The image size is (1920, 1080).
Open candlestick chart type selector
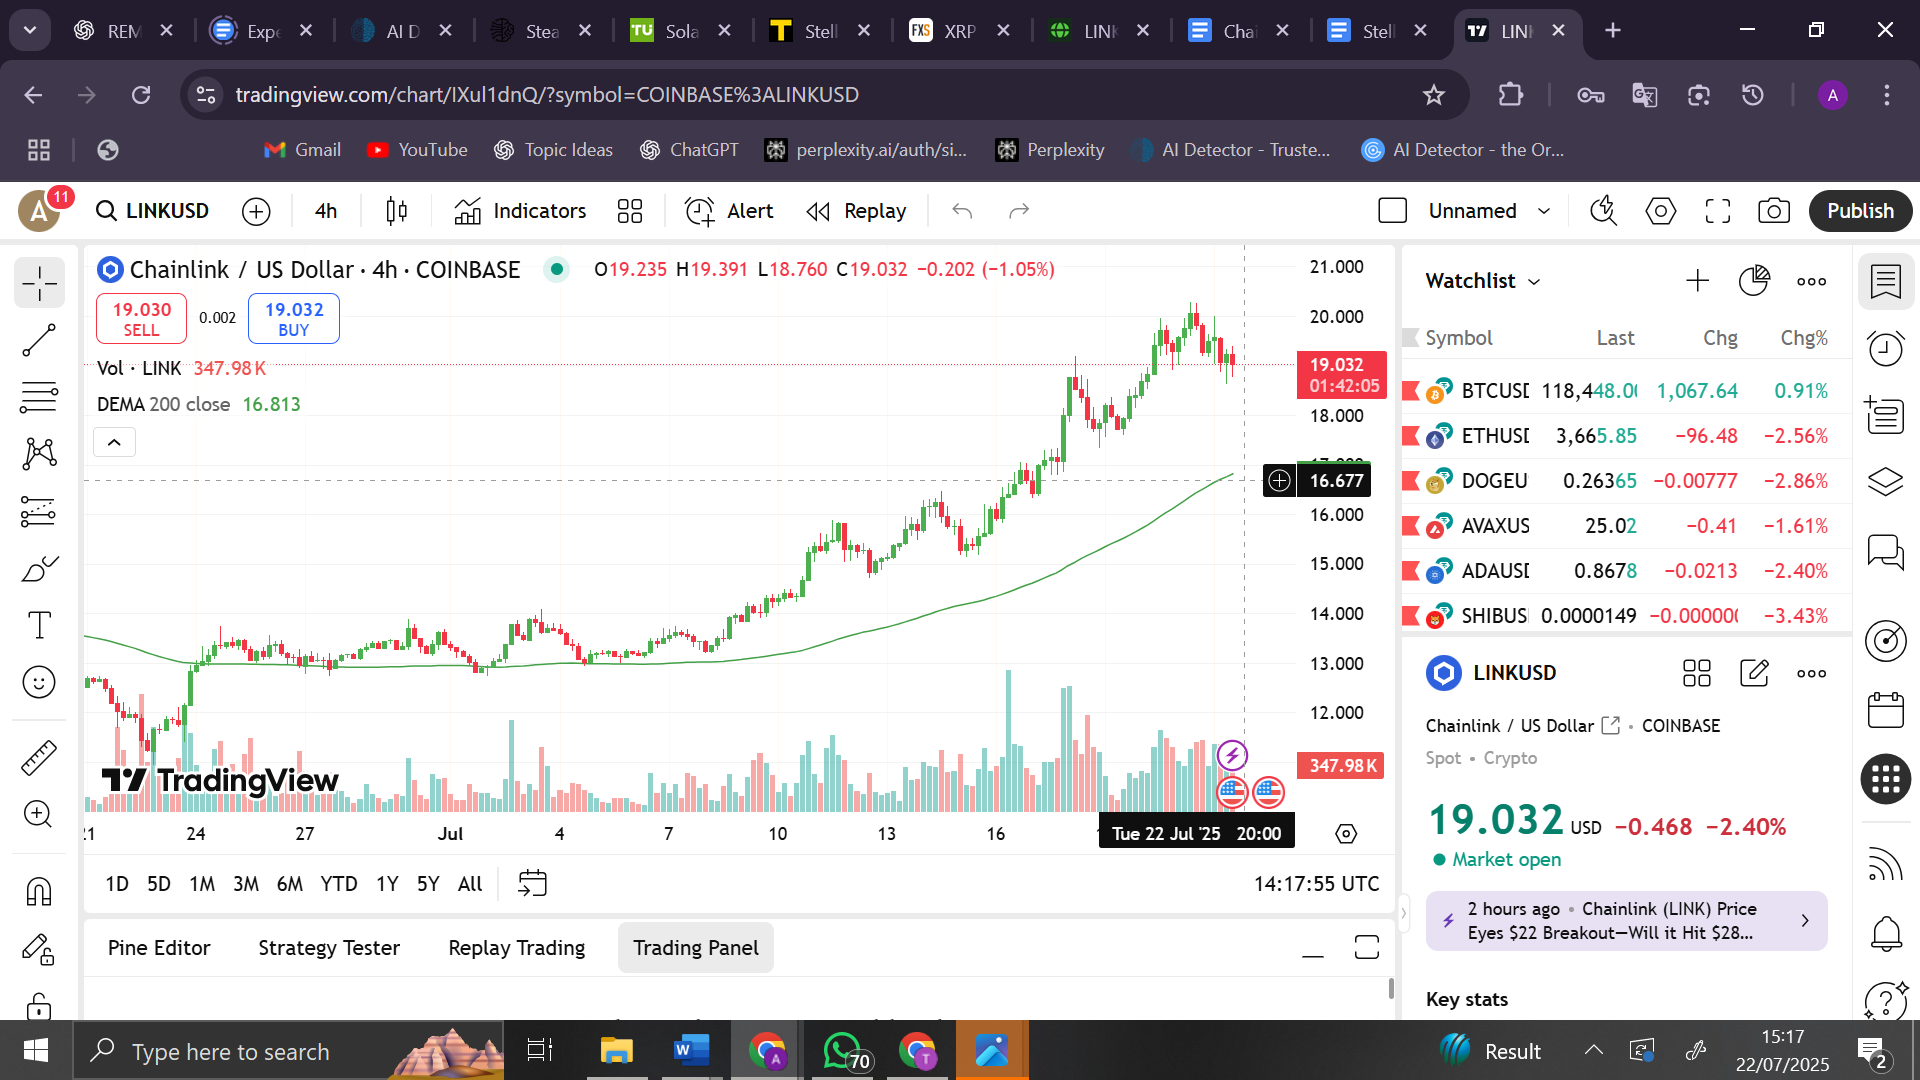(x=396, y=211)
